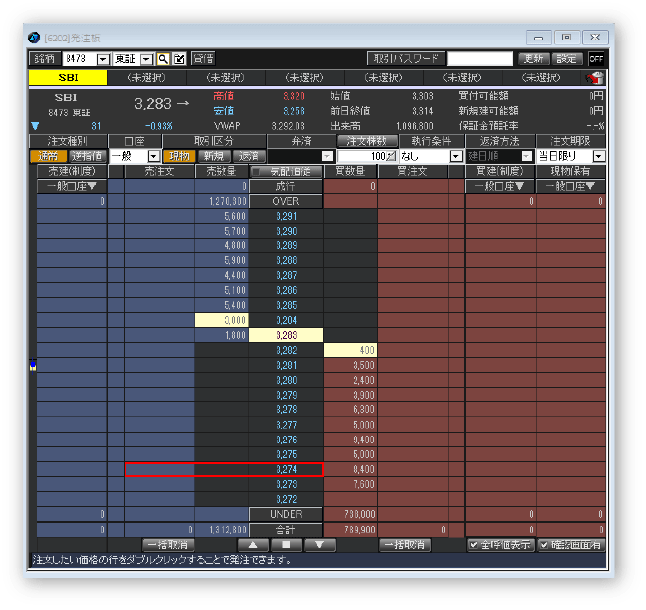Move board down with the ▼ arrow
The height and width of the screenshot is (610, 646).
[319, 545]
